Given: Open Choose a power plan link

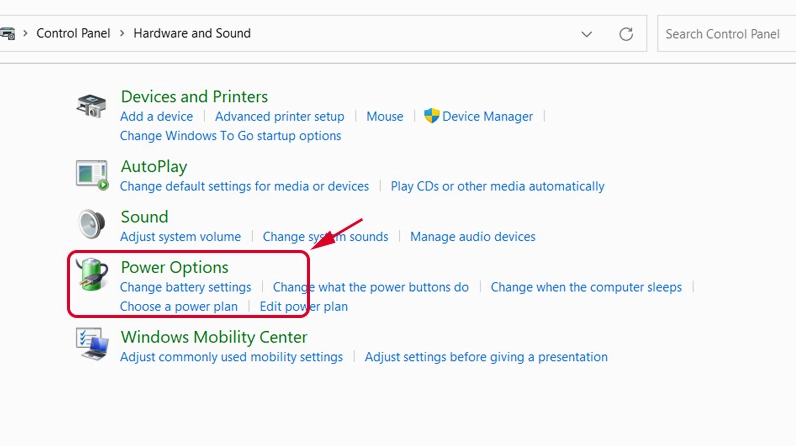Looking at the screenshot, I should tap(179, 307).
